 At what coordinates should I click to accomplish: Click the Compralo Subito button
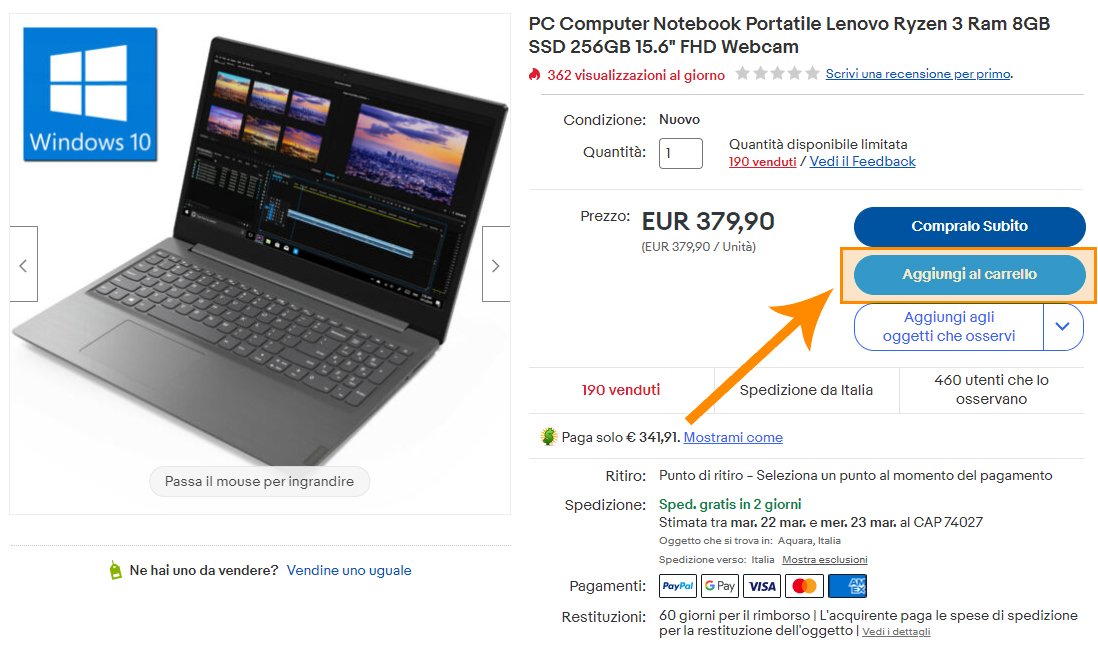point(969,226)
